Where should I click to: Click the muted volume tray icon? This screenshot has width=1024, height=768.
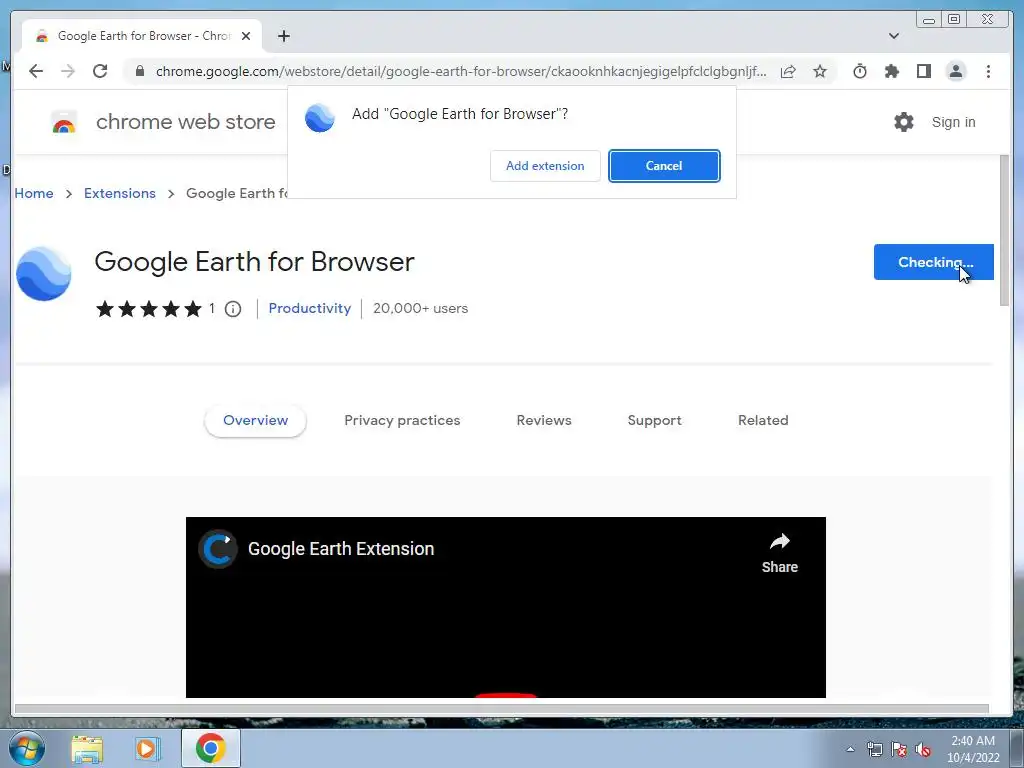(923, 750)
